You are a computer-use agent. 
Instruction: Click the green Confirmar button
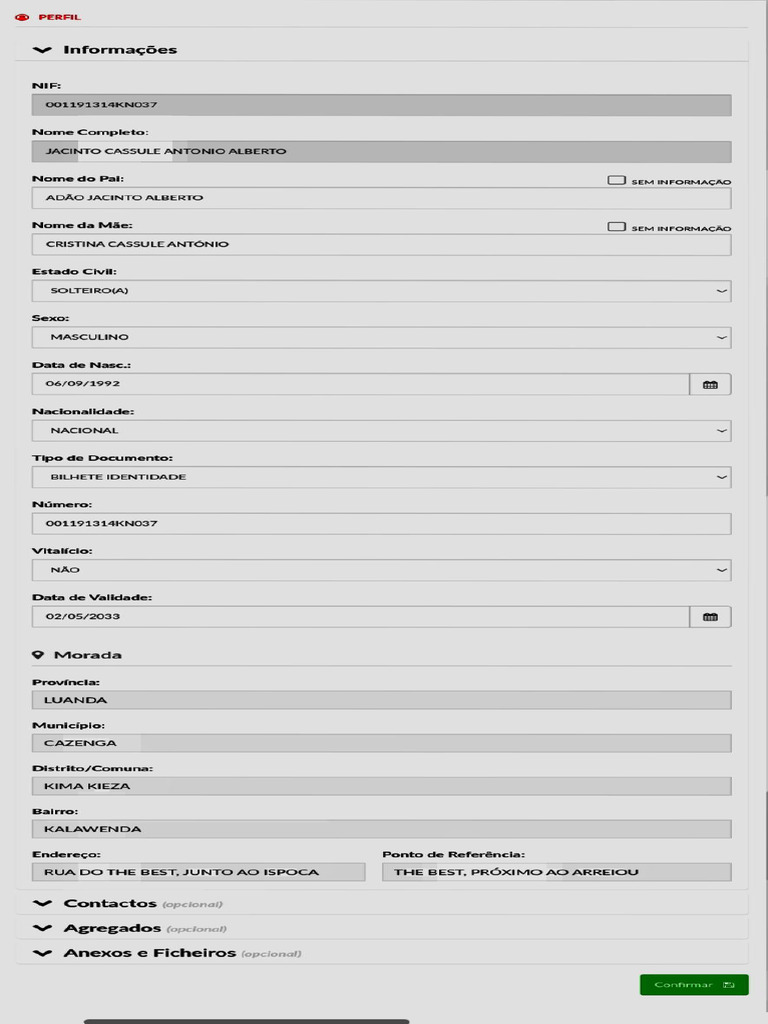pos(694,985)
